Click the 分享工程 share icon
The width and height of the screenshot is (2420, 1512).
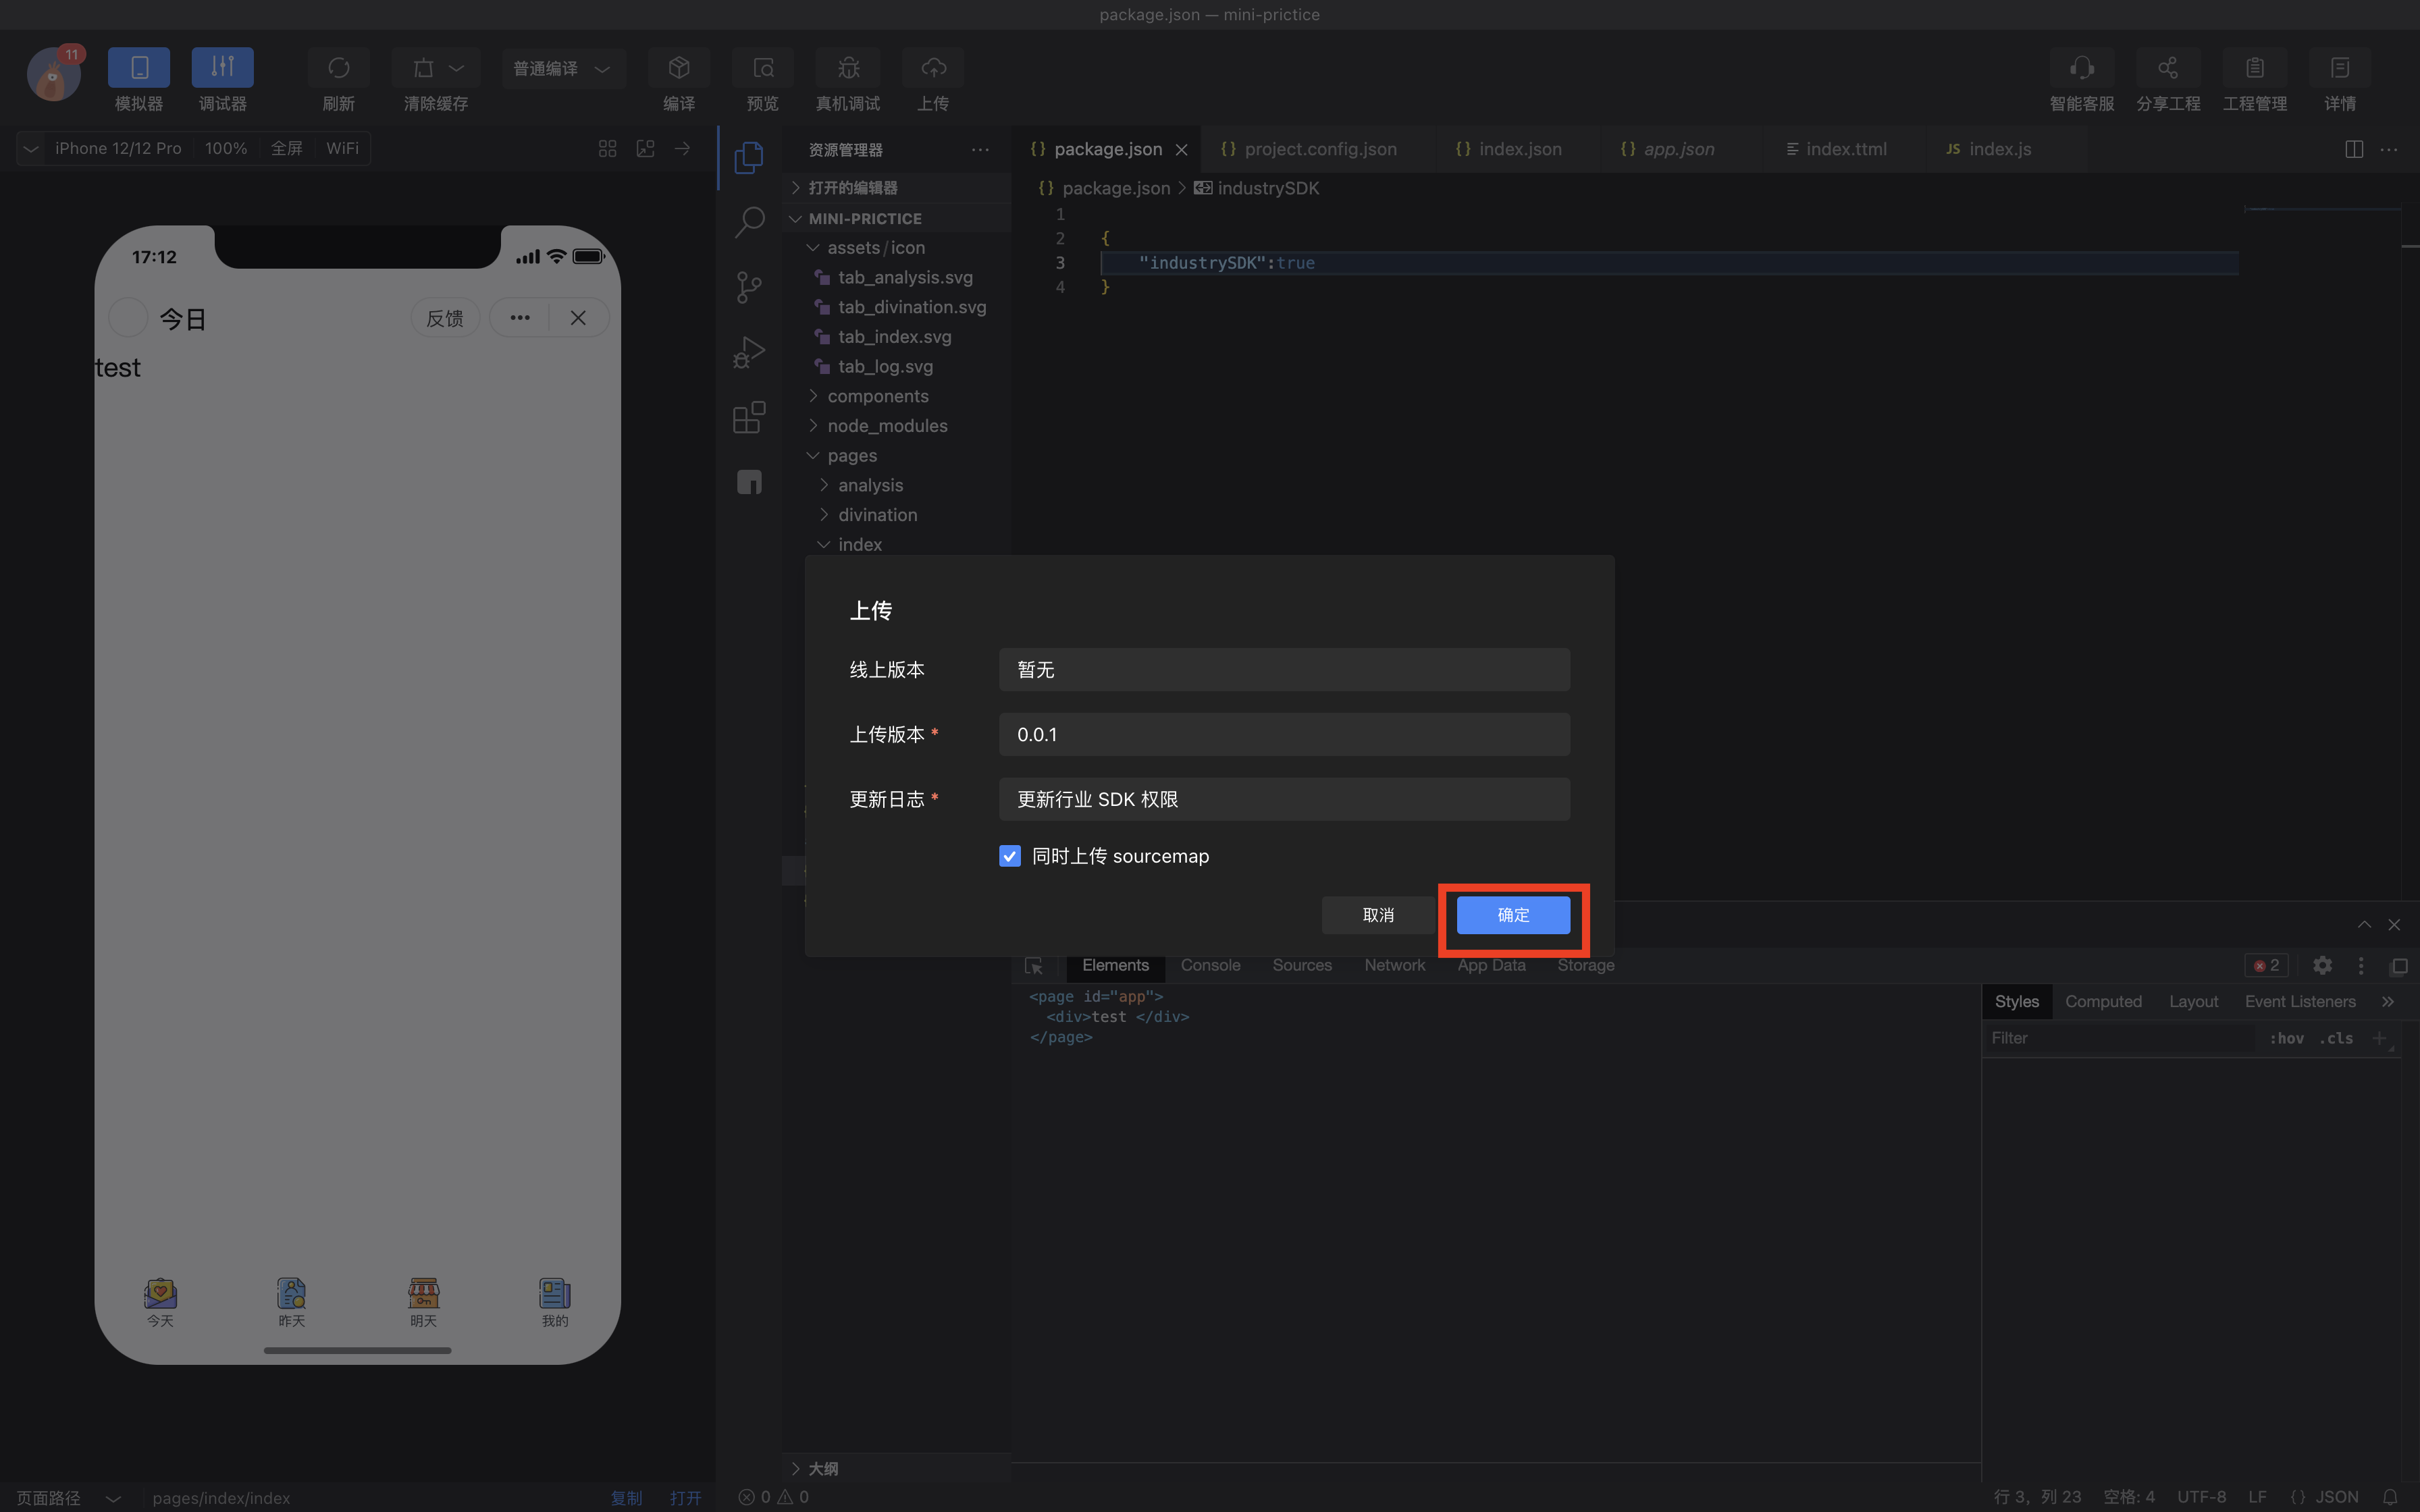(2168, 68)
